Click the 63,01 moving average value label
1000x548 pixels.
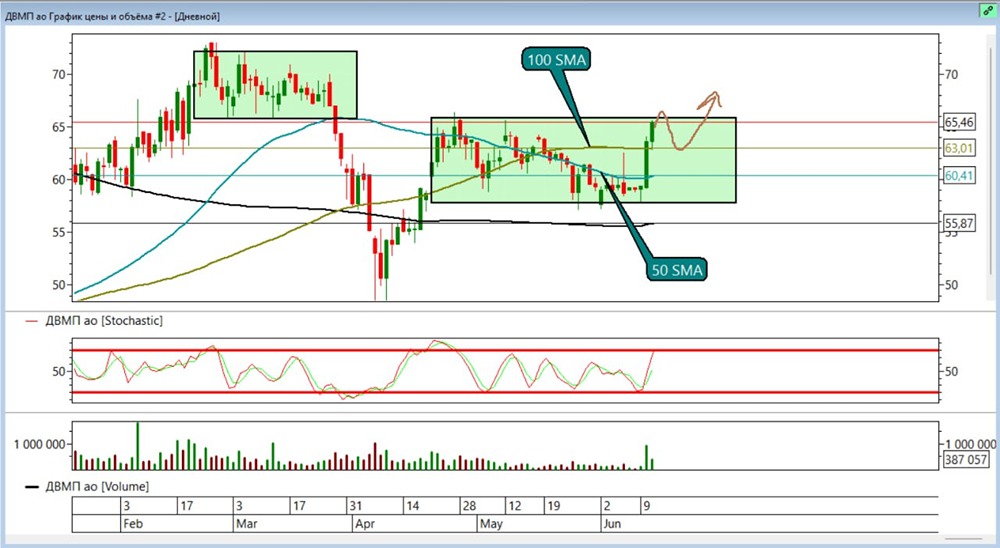coord(959,149)
